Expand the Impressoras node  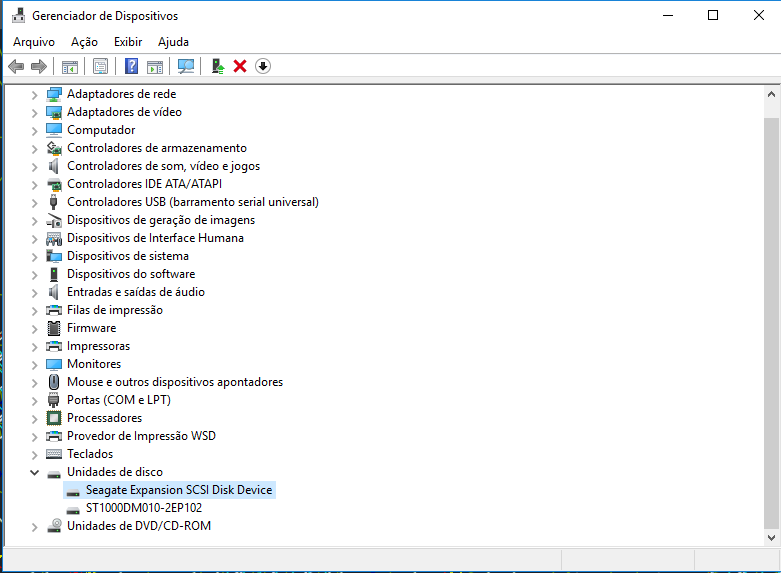(x=34, y=347)
